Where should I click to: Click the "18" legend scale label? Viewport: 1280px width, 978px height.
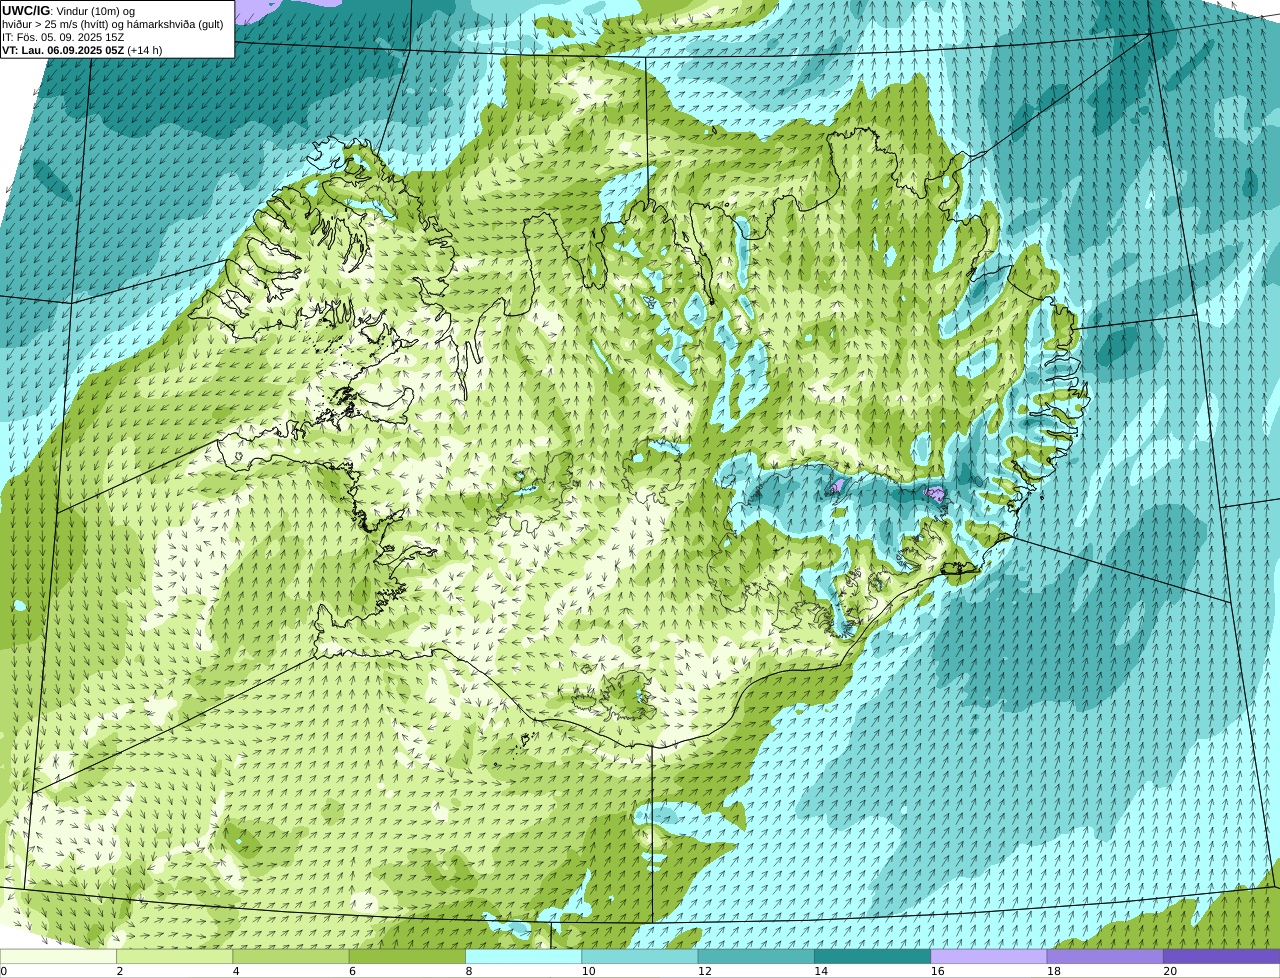(x=1054, y=971)
